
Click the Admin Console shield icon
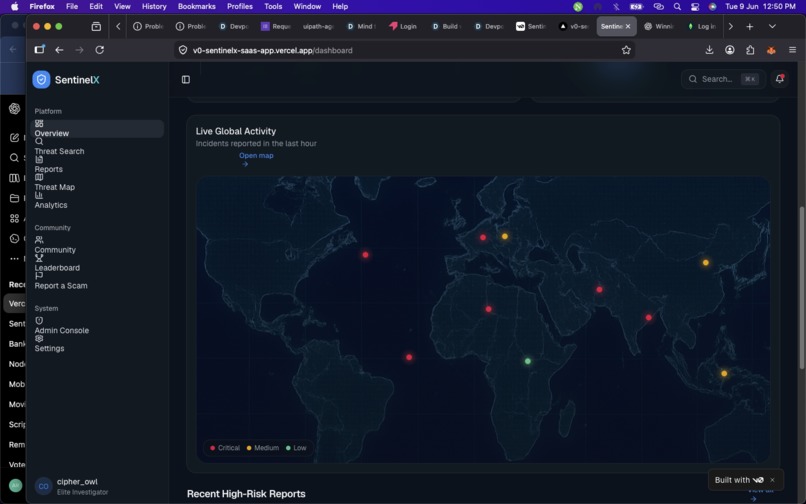[x=39, y=321]
